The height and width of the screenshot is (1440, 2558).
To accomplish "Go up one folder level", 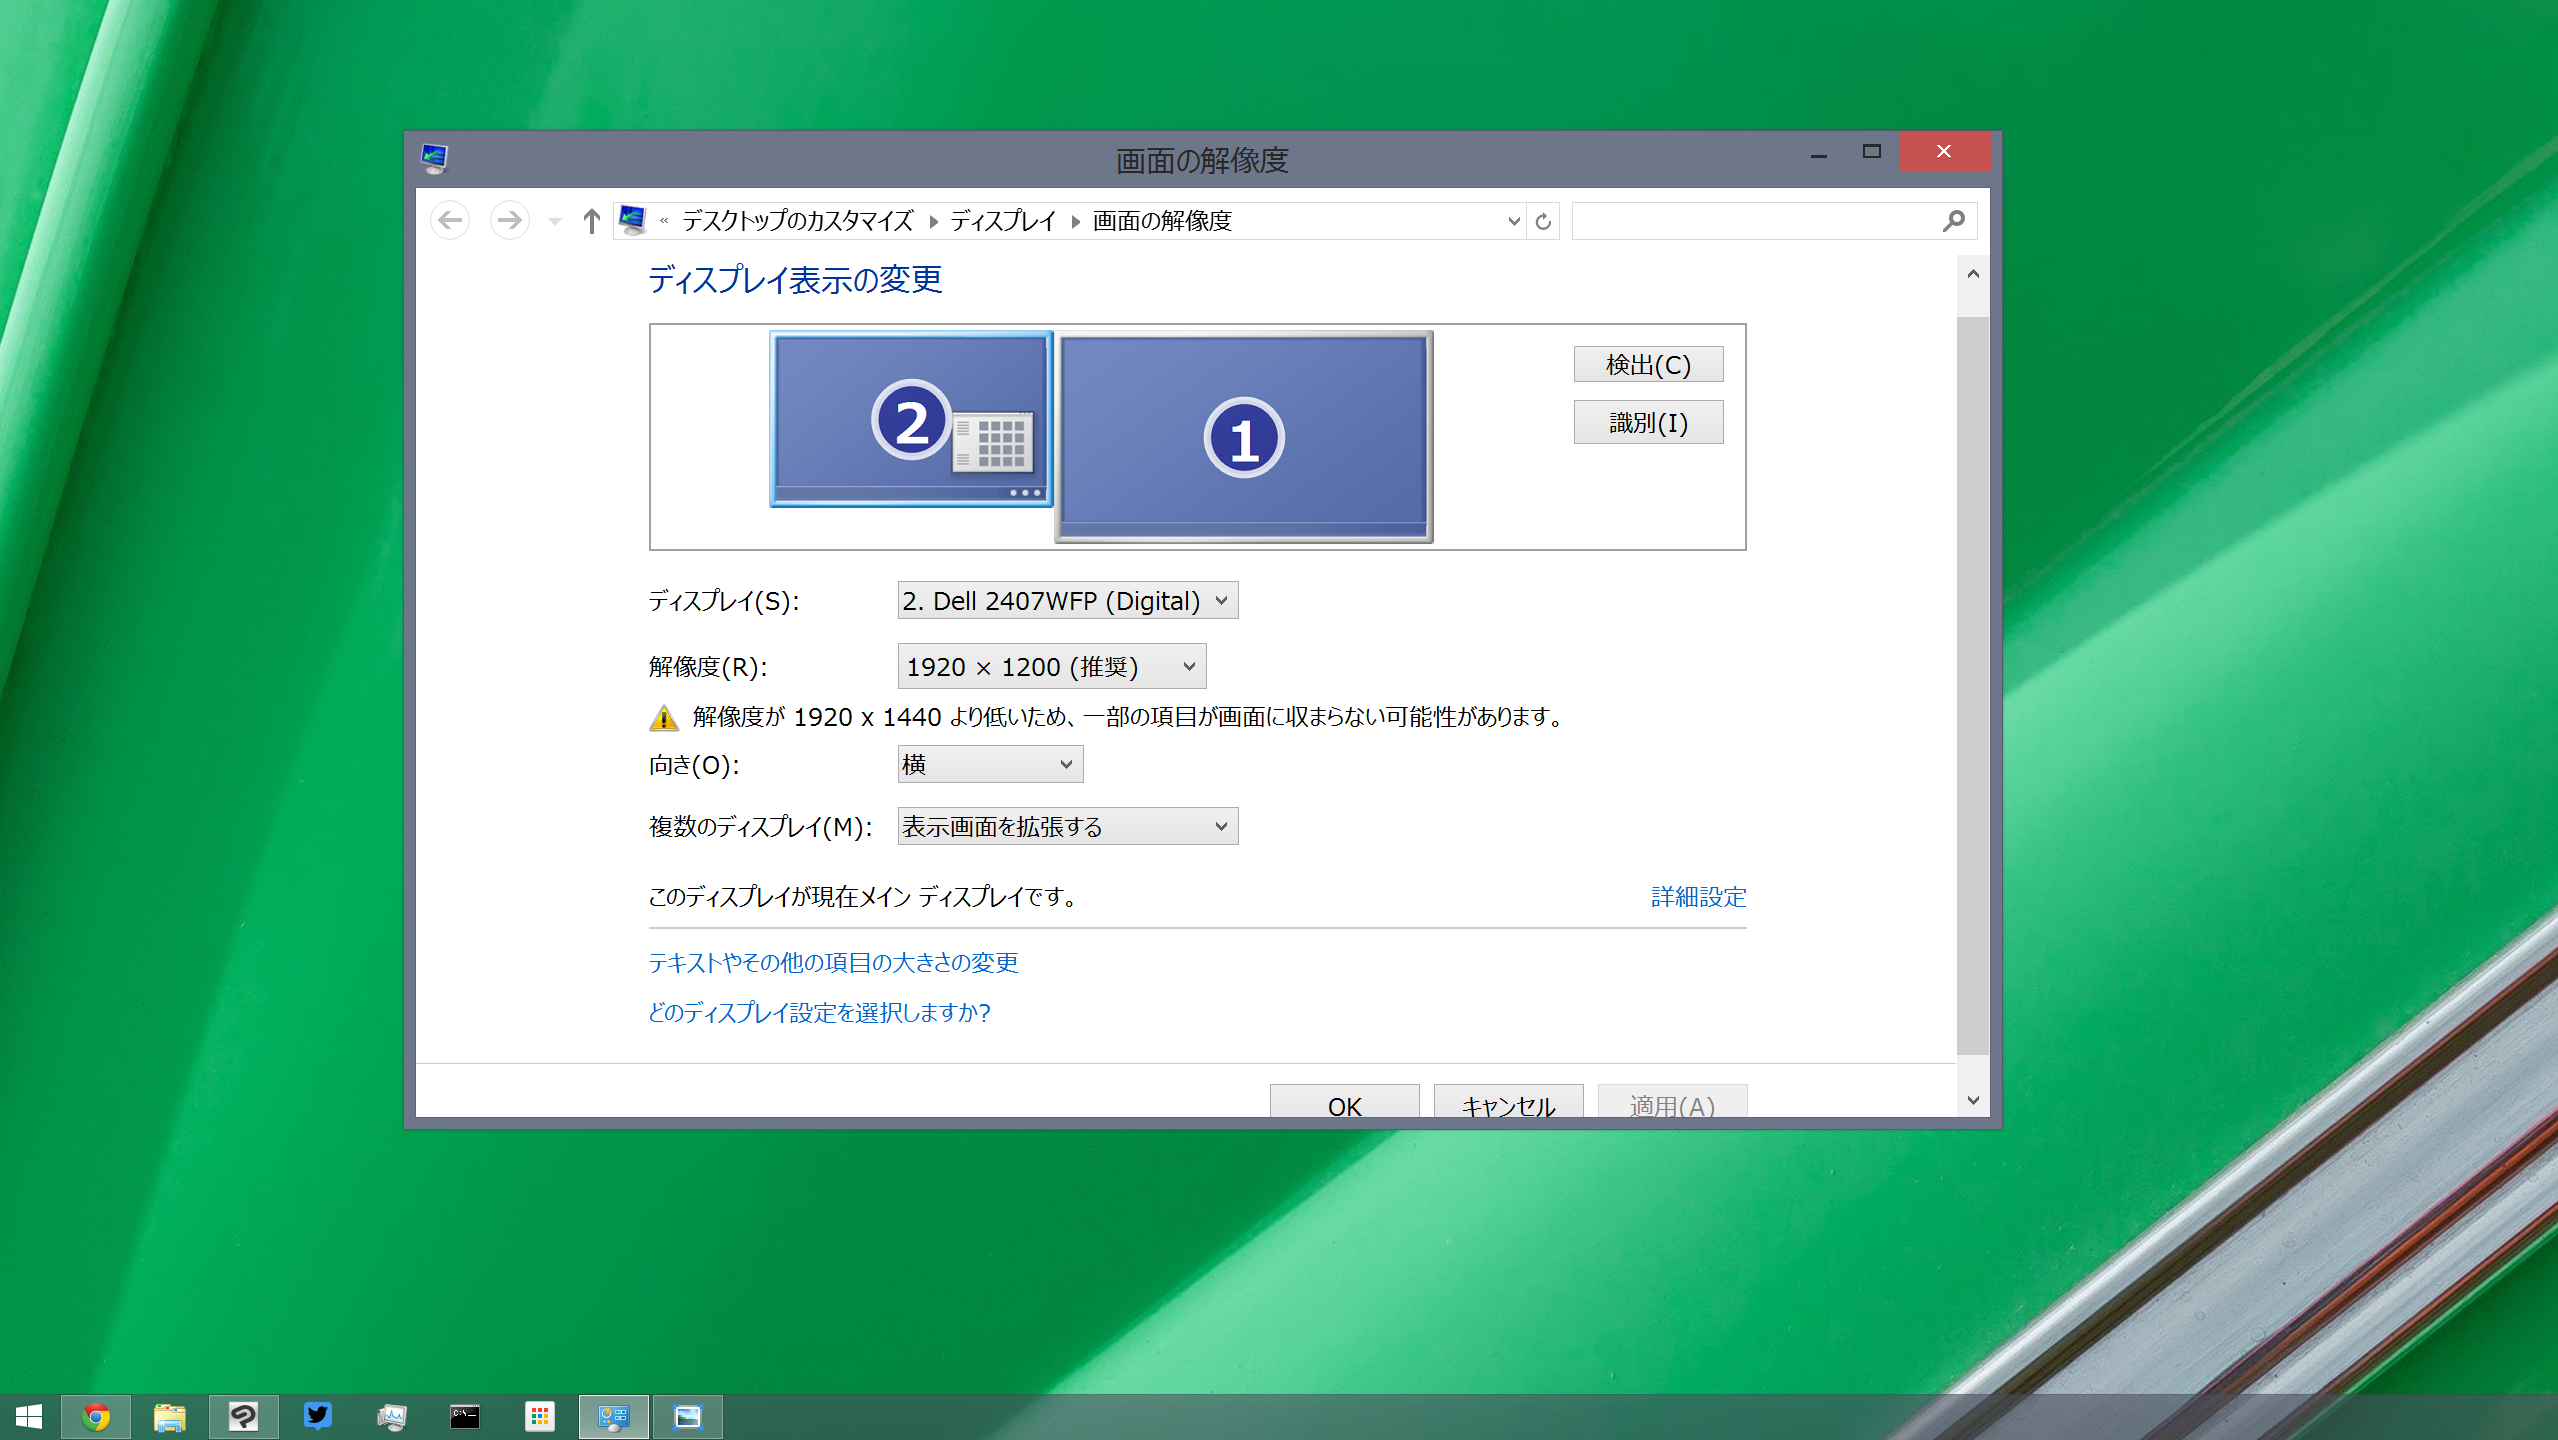I will (591, 220).
